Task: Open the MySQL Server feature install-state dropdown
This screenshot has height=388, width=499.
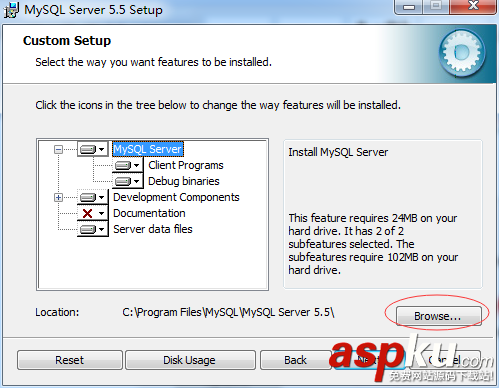Action: tap(93, 149)
